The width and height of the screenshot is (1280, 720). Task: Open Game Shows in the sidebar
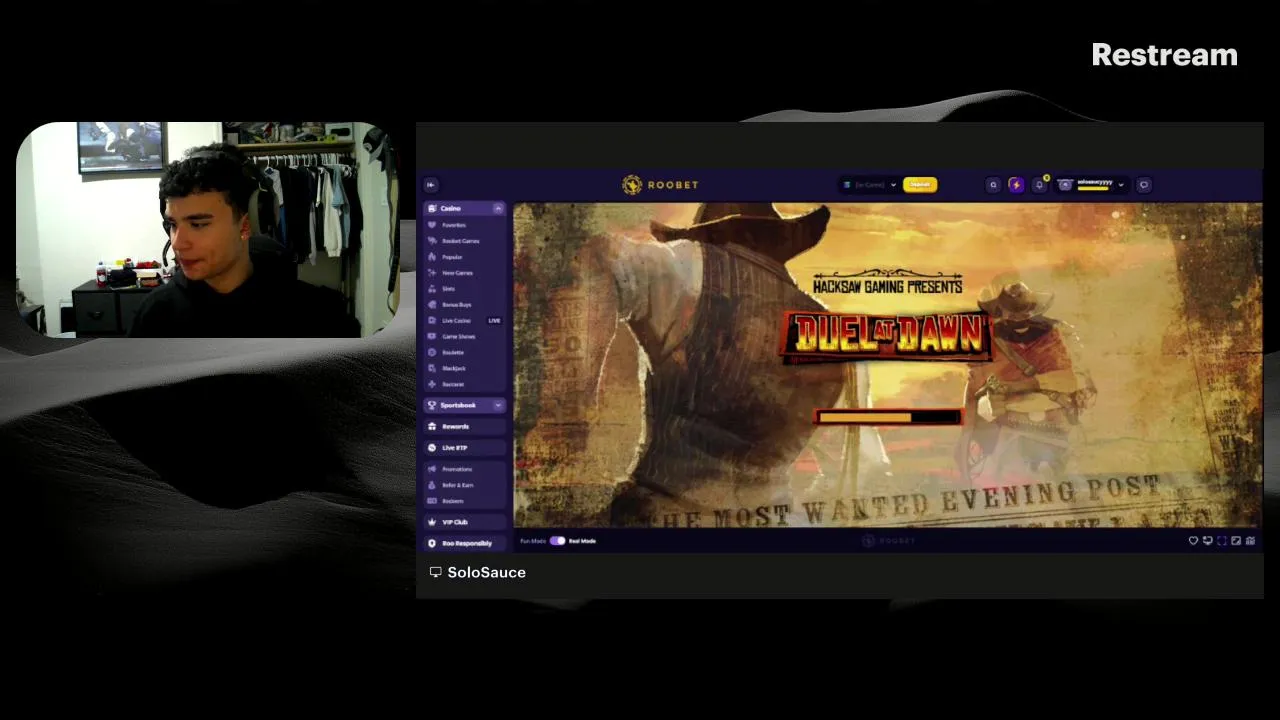pos(465,336)
